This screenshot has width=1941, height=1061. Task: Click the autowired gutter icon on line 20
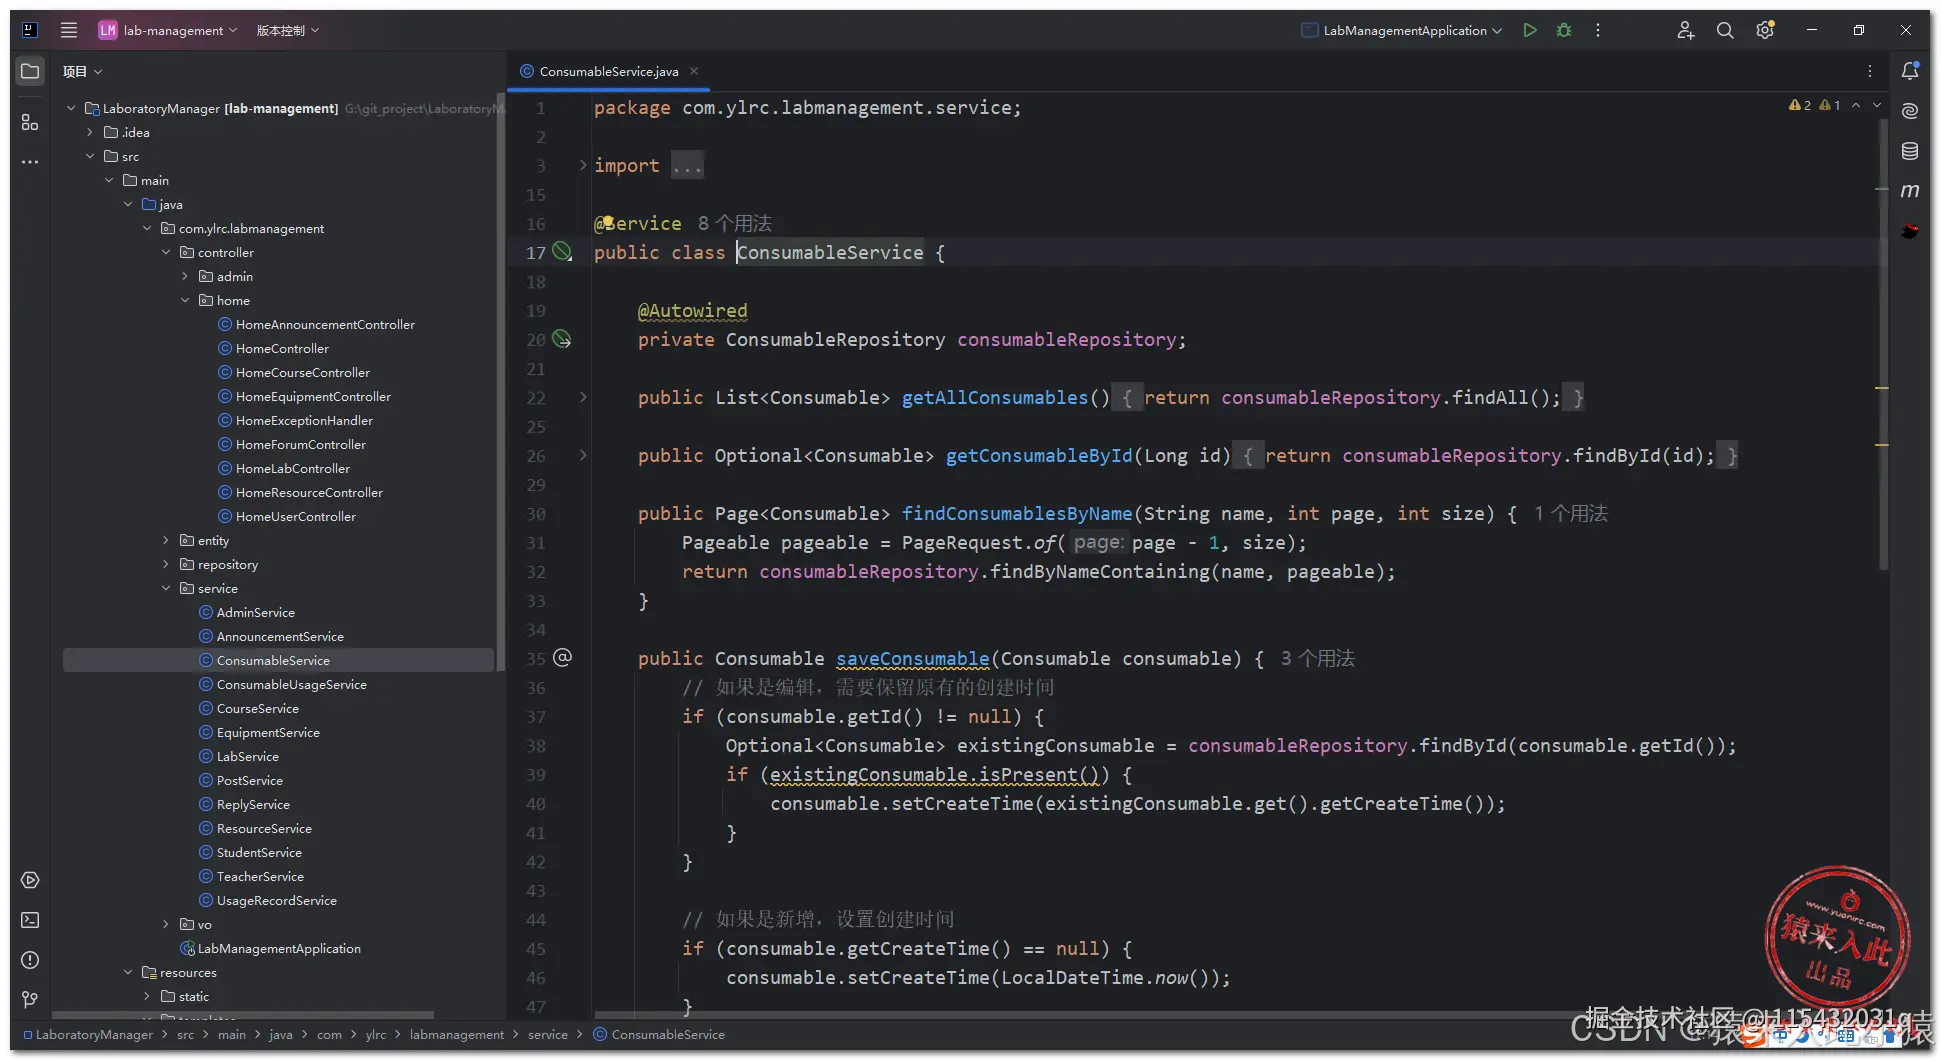click(563, 340)
